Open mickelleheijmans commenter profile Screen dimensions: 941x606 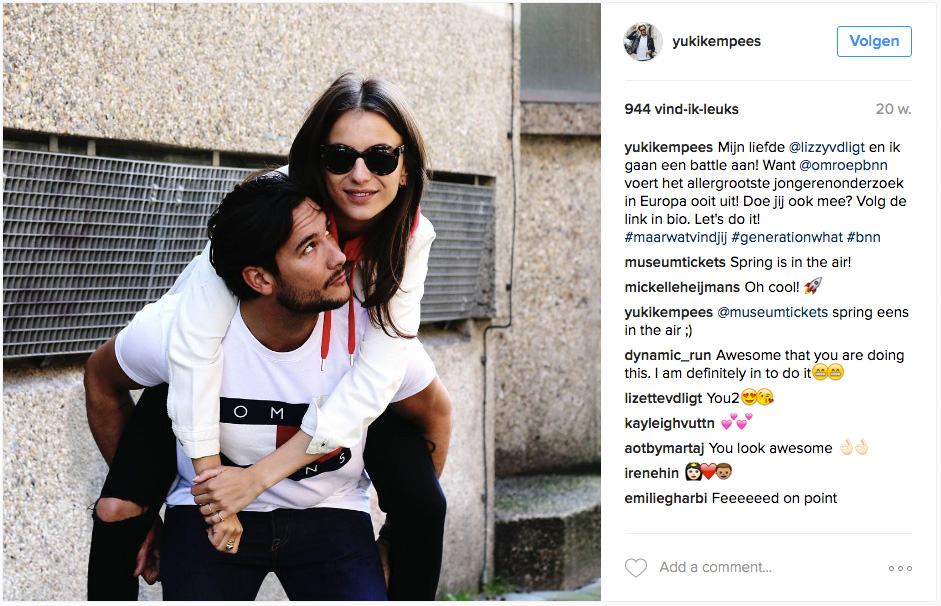[682, 287]
